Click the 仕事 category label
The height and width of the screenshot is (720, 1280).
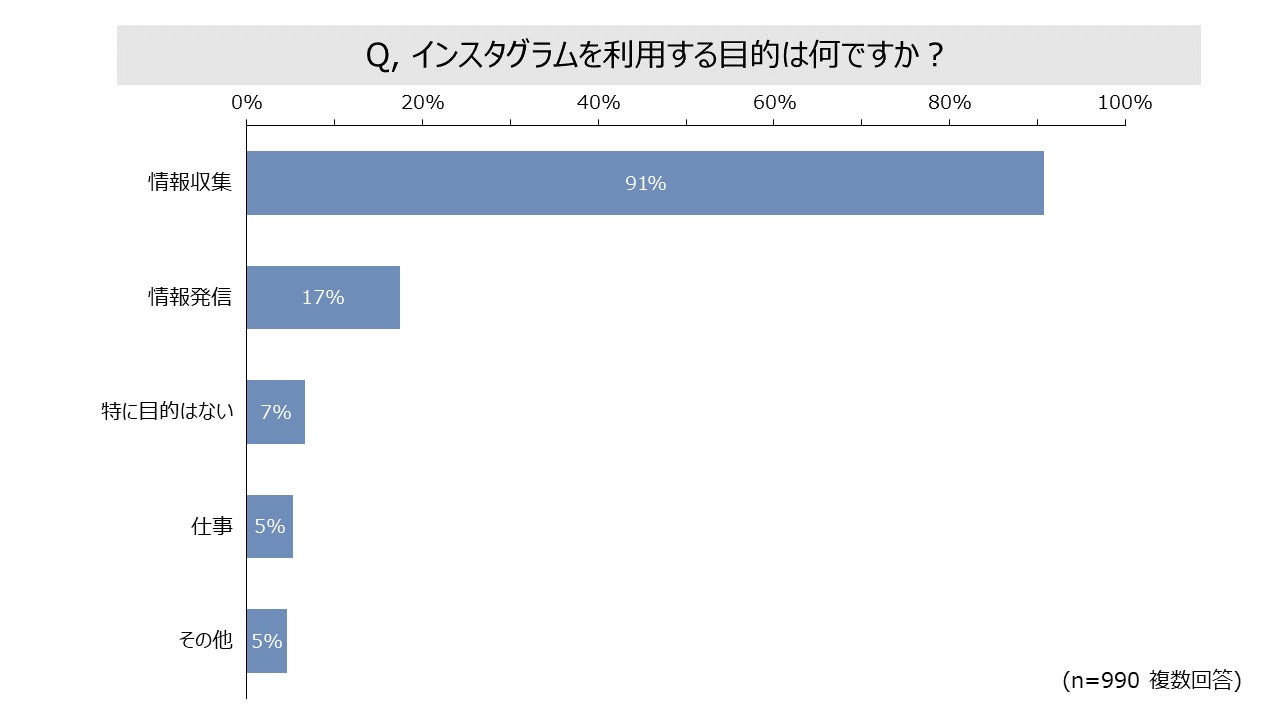211,526
